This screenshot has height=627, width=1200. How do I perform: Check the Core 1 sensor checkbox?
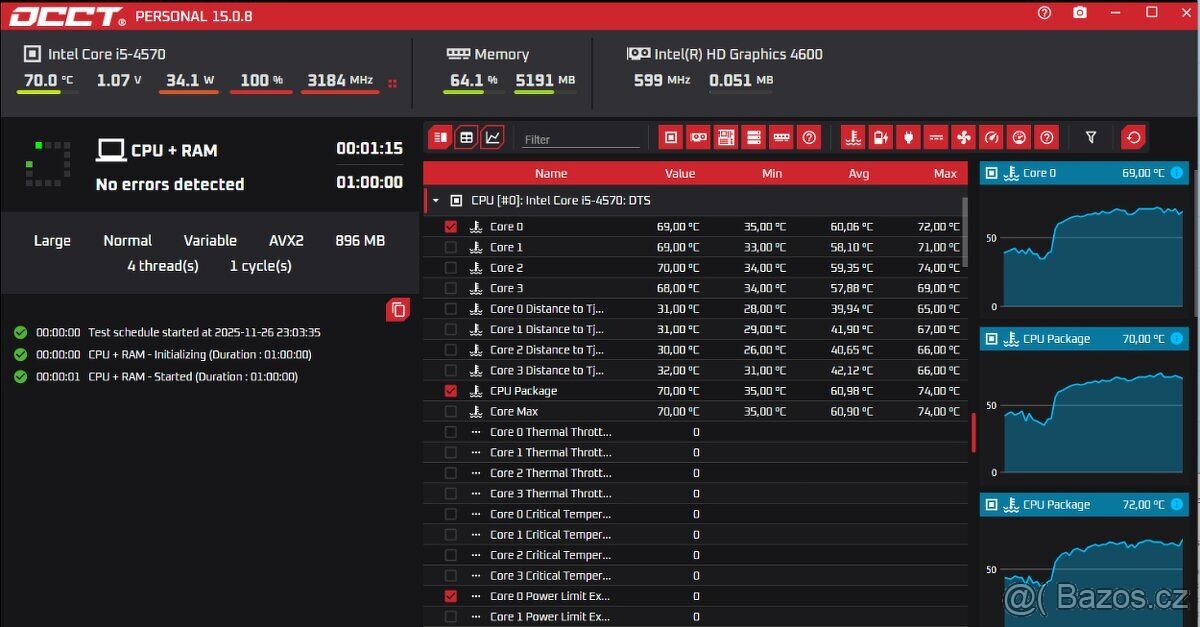pos(450,247)
